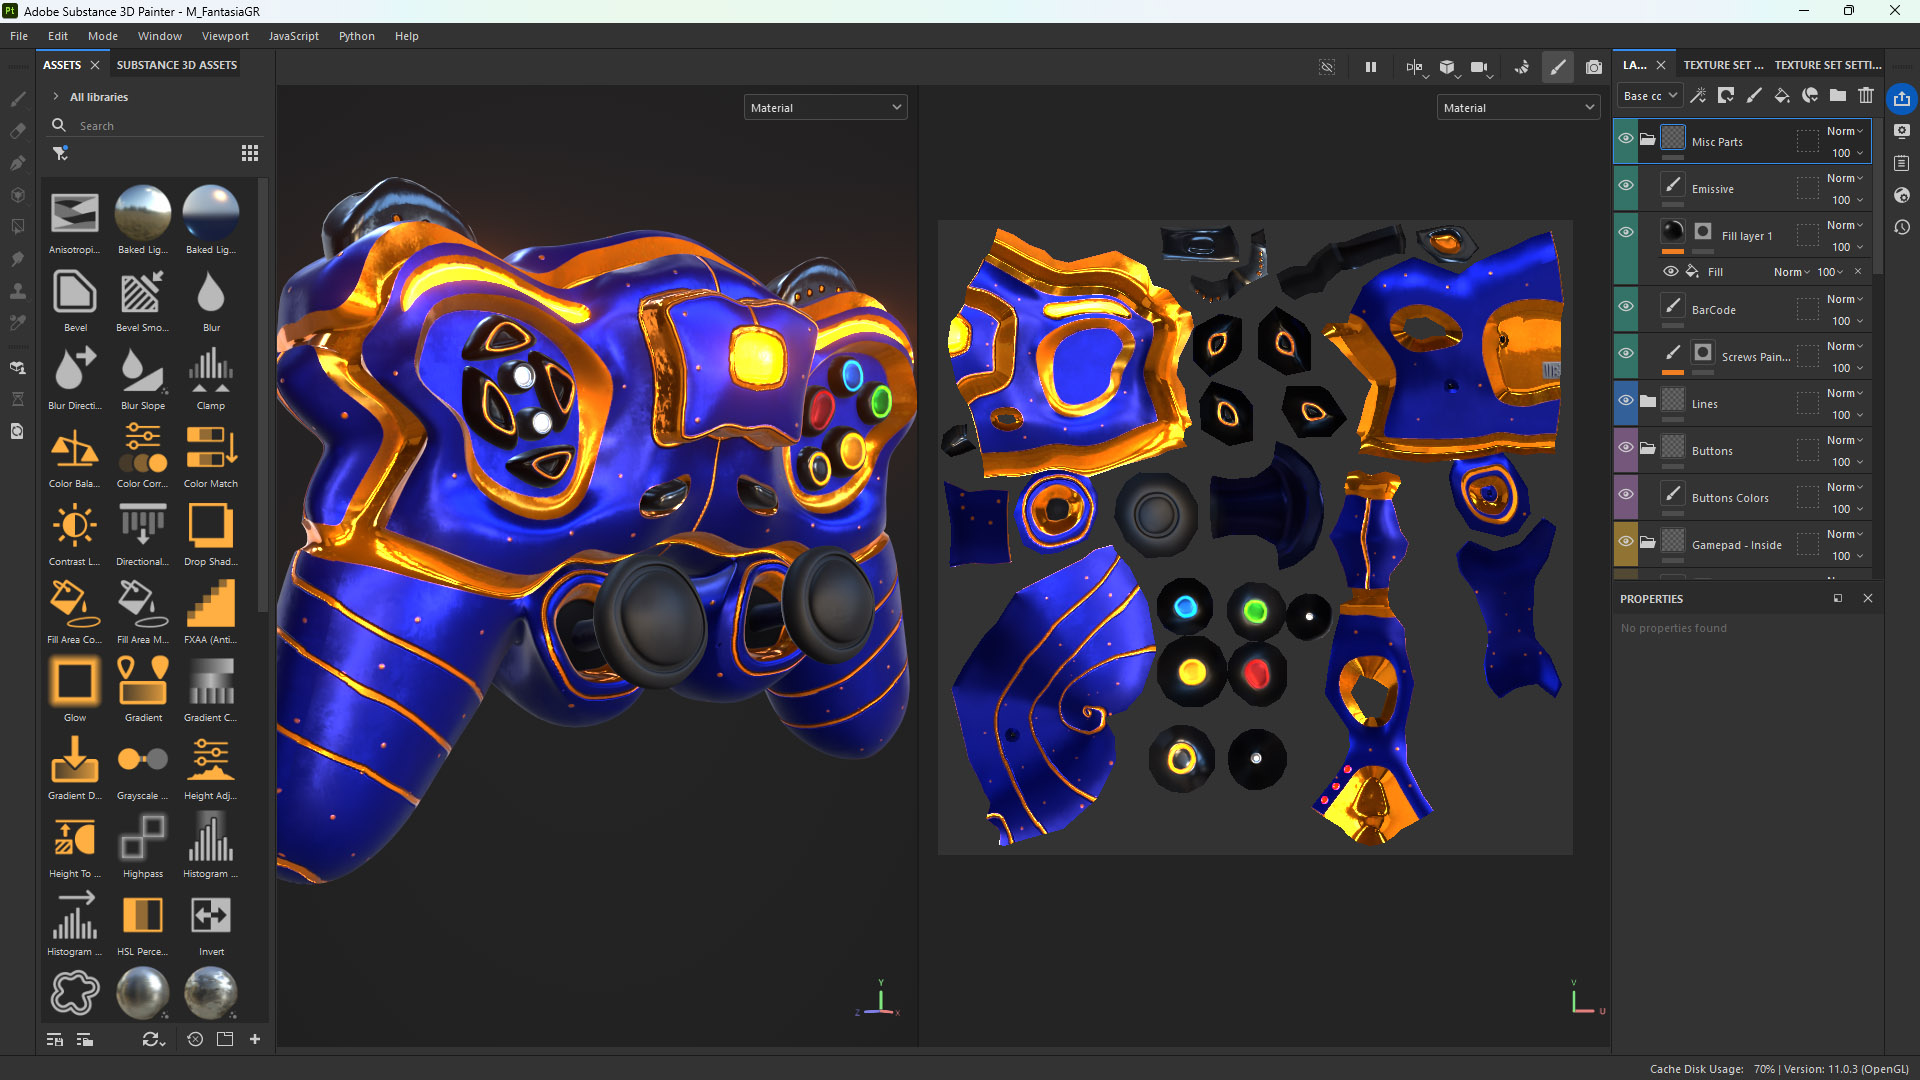The image size is (1920, 1080).
Task: Expand the All libraries tree
Action: pyautogui.click(x=56, y=97)
